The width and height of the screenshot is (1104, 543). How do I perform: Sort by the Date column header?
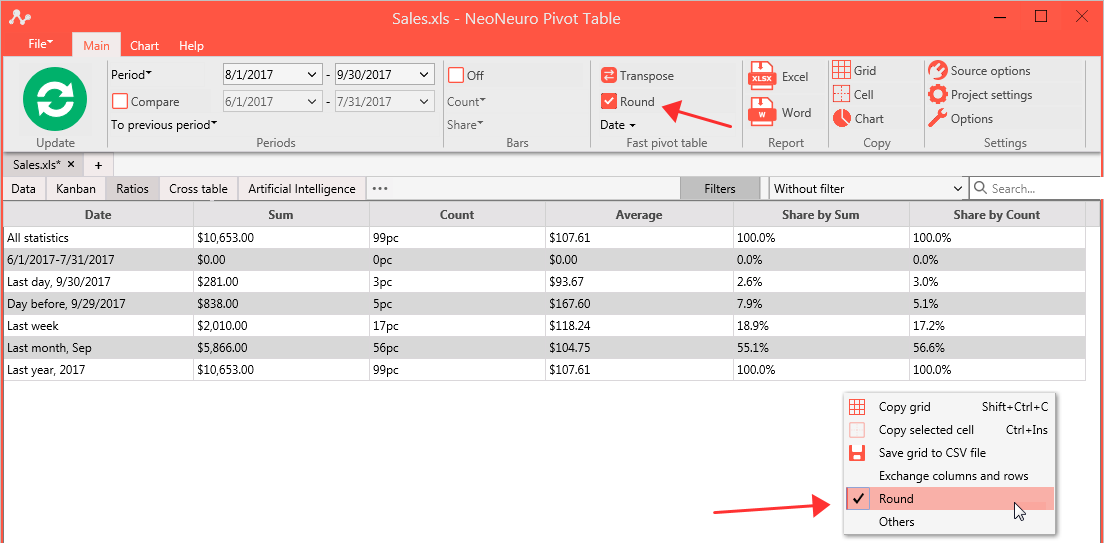click(x=99, y=215)
